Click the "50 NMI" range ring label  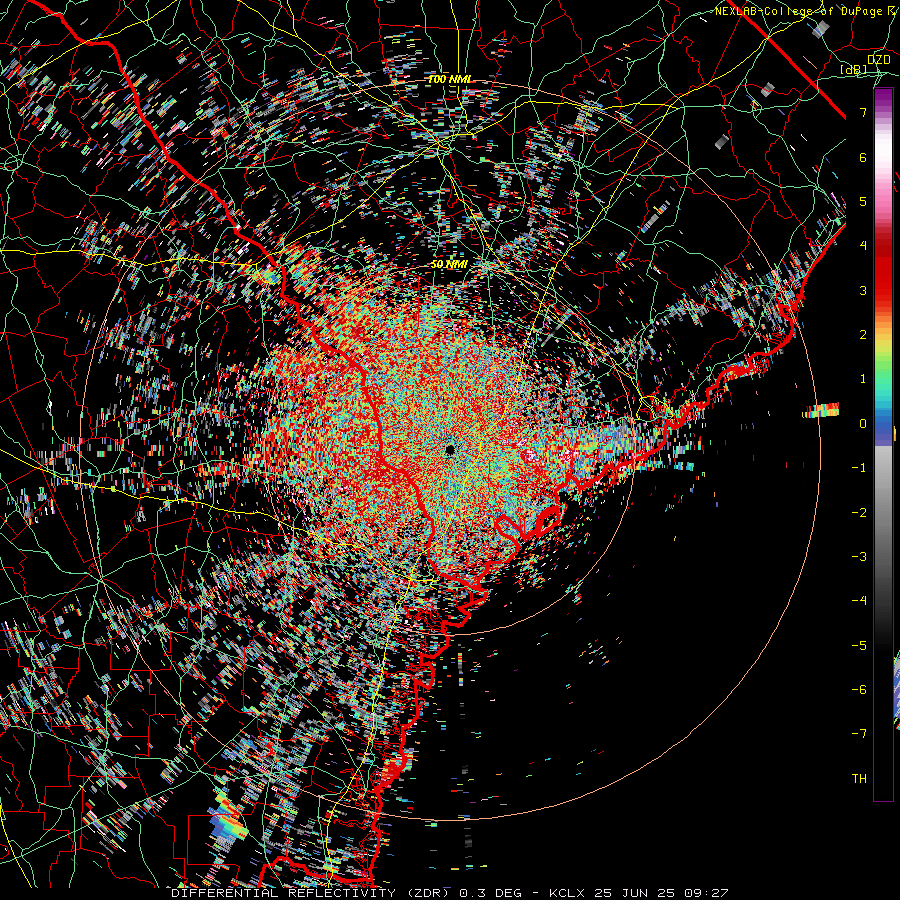click(449, 264)
